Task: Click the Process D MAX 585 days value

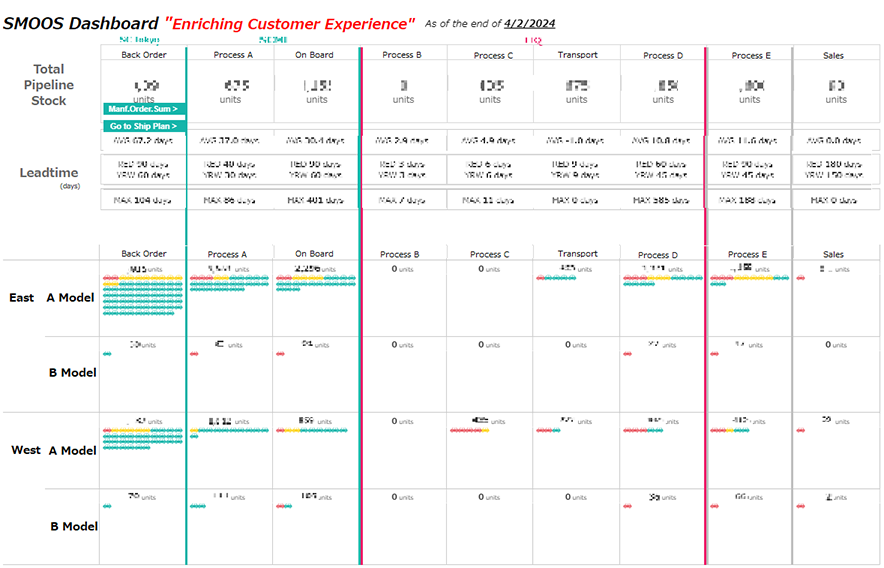Action: coord(663,200)
